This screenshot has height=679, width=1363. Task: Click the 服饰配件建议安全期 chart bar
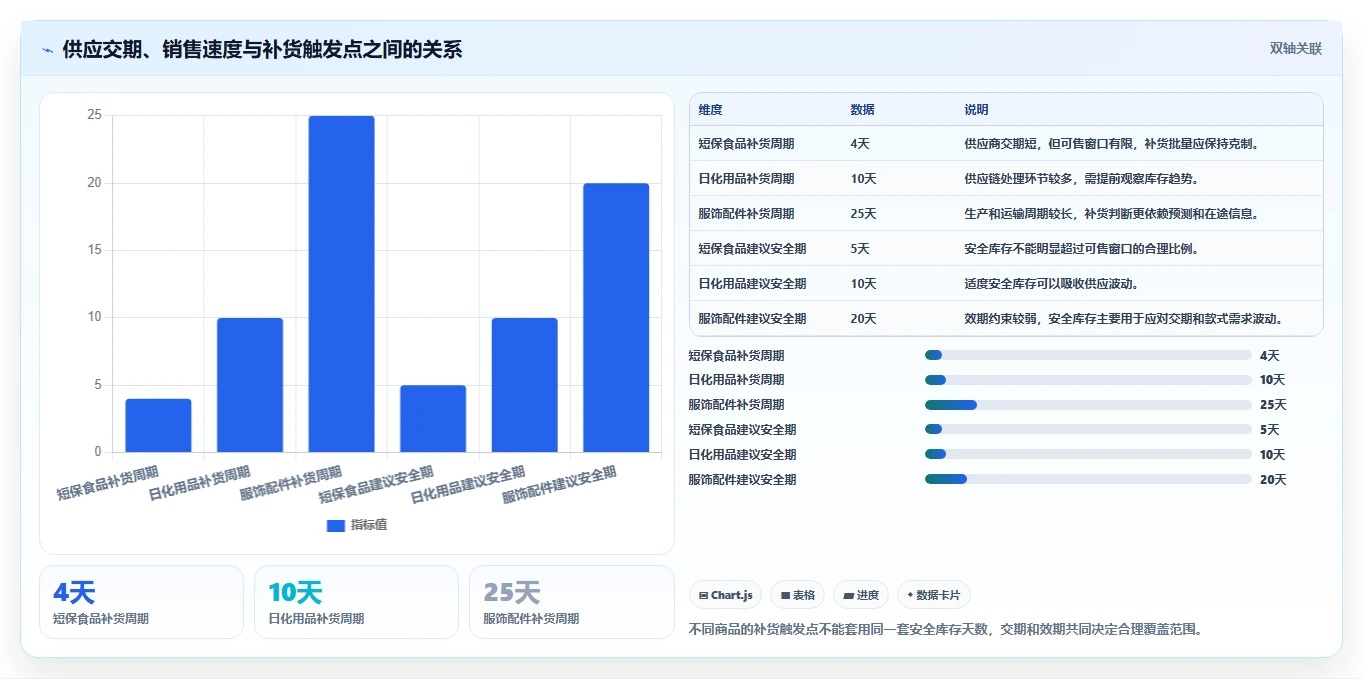tap(616, 318)
